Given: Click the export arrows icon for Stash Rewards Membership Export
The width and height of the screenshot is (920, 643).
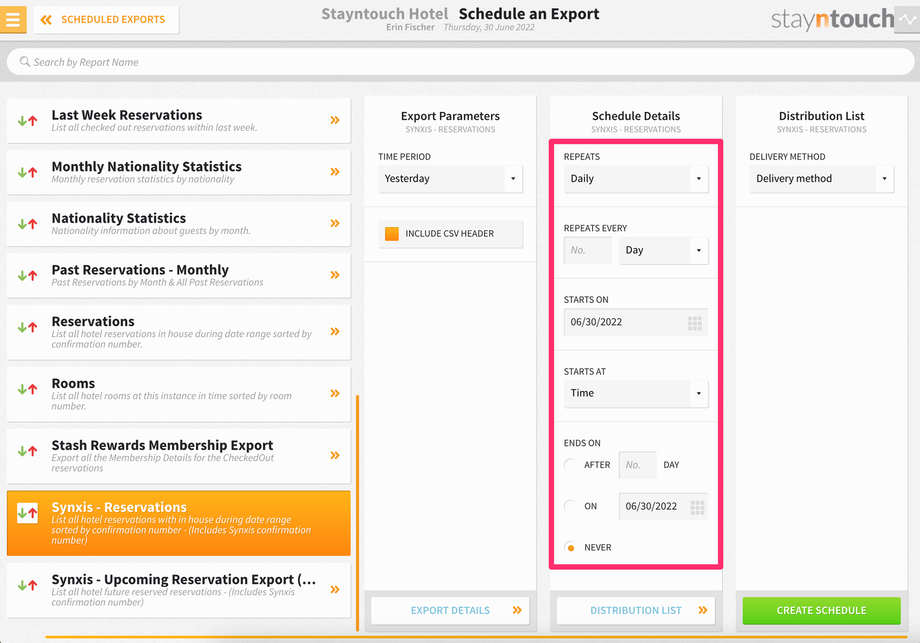Looking at the screenshot, I should coord(28,451).
